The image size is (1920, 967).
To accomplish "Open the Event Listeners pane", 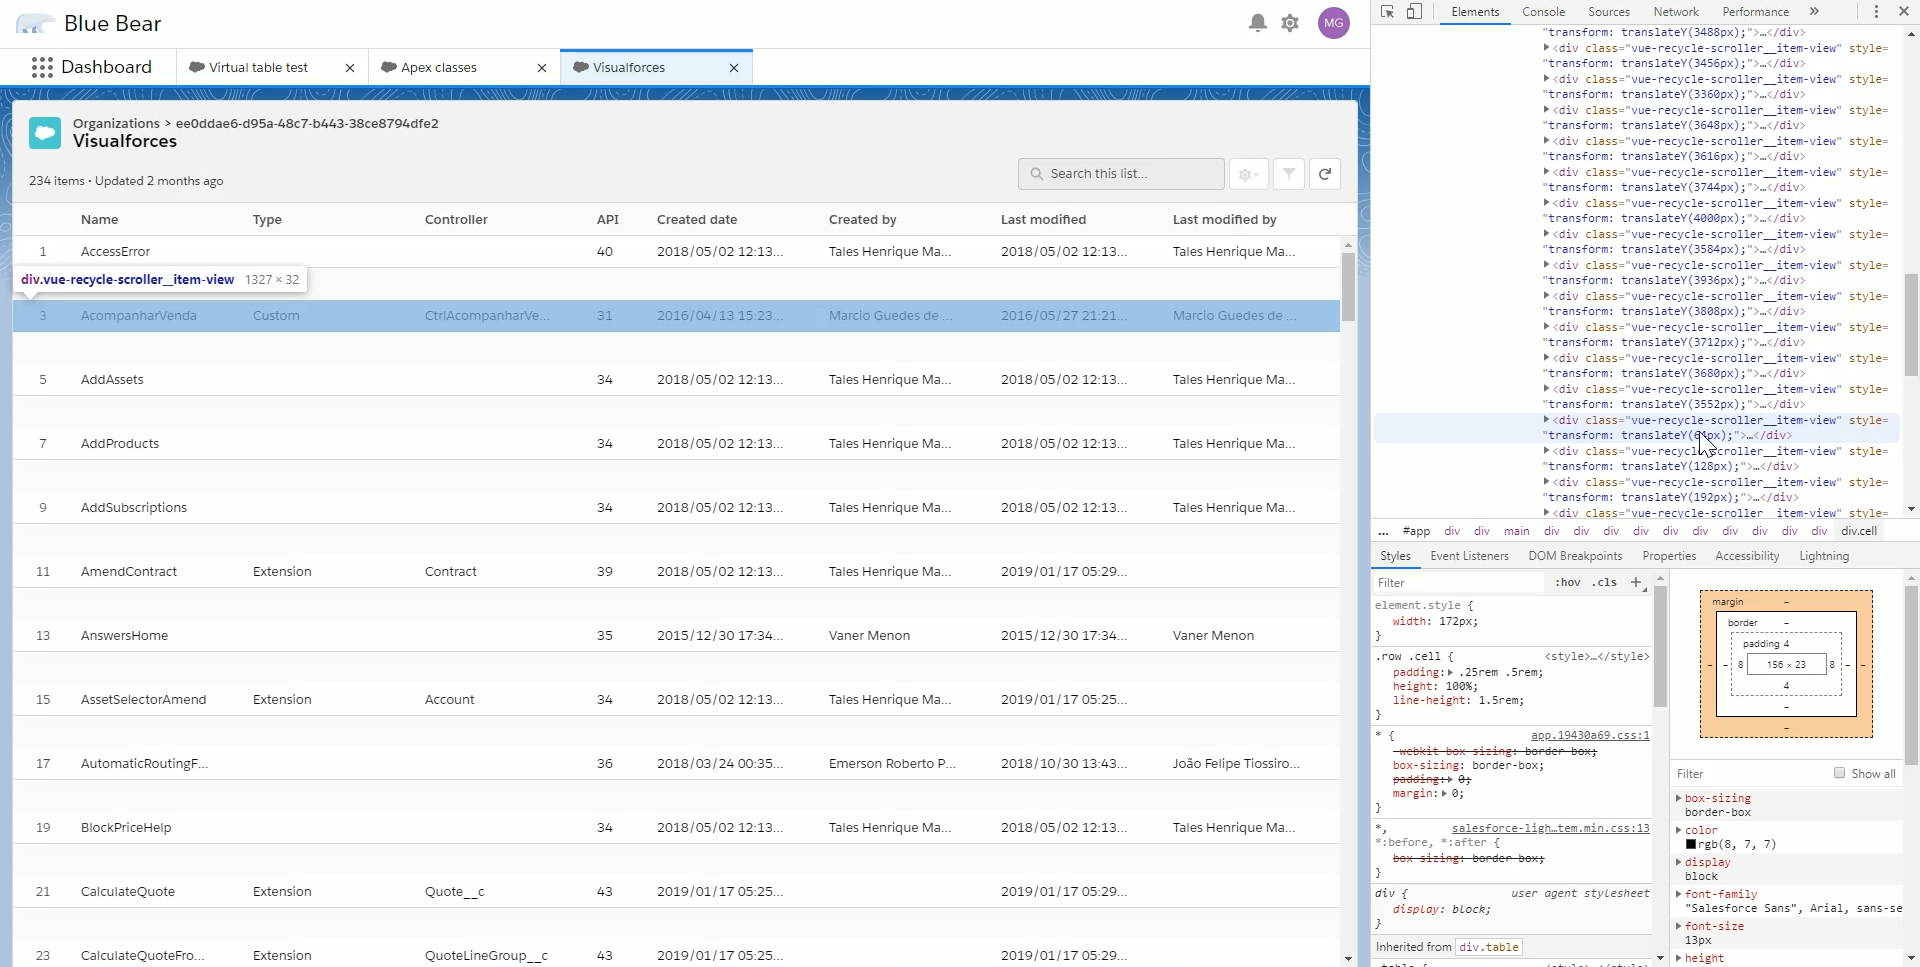I will tap(1469, 556).
